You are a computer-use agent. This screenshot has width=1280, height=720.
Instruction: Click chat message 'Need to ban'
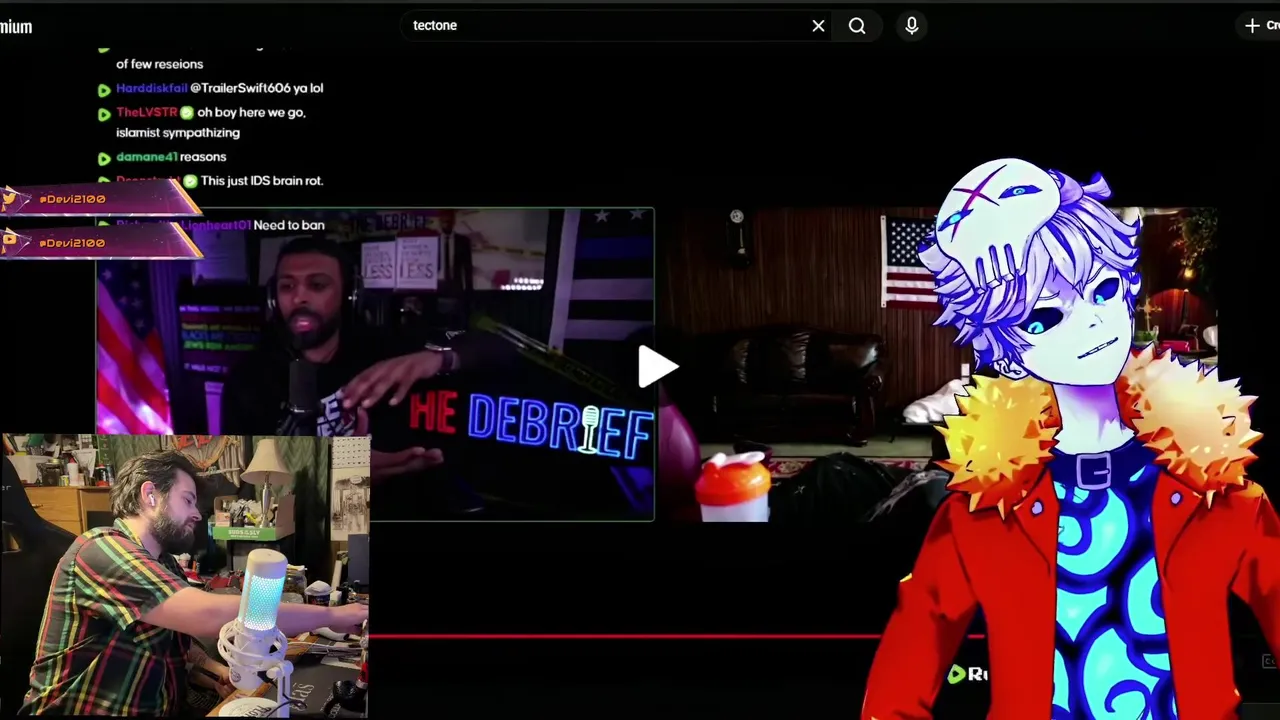point(289,225)
